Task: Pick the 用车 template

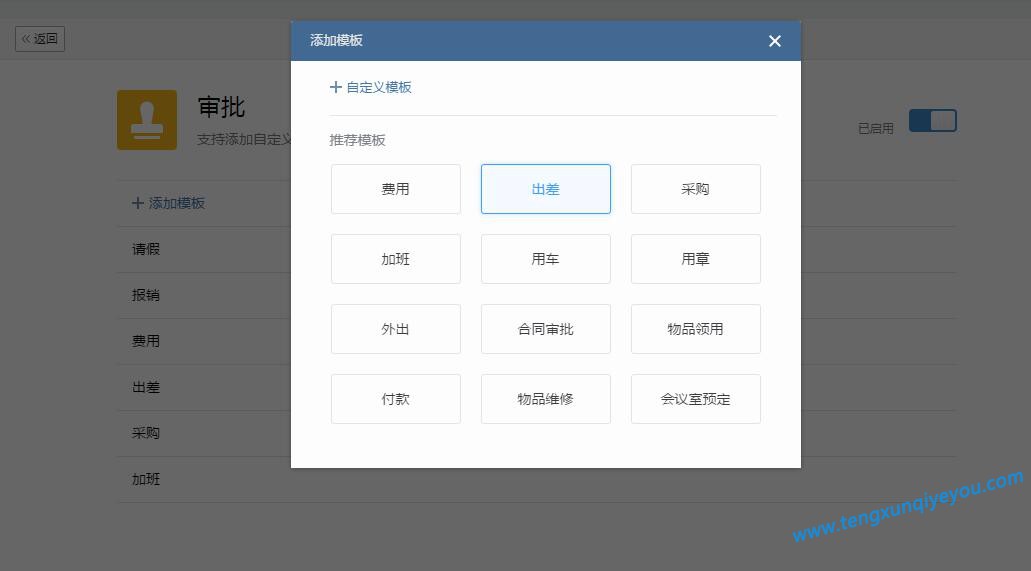Action: point(546,259)
